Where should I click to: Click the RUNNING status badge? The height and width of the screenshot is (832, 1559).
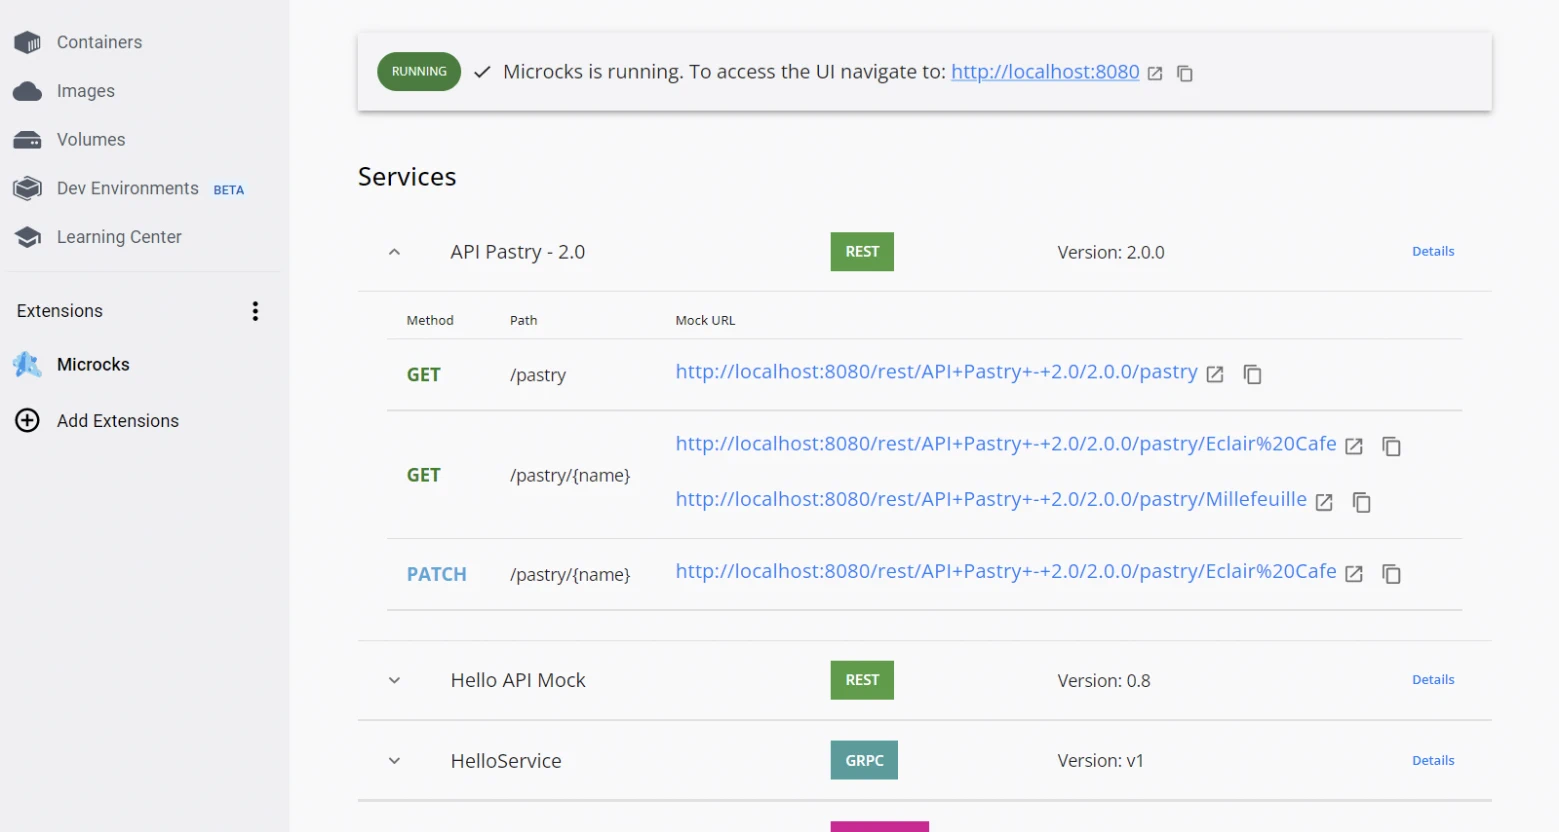tap(419, 72)
